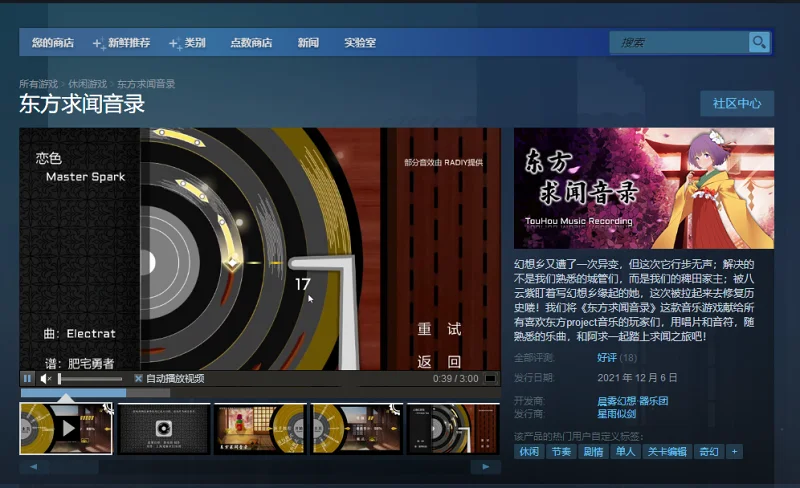Click the 关卡编辑 tag
This screenshot has height=488, width=800.
pos(667,452)
